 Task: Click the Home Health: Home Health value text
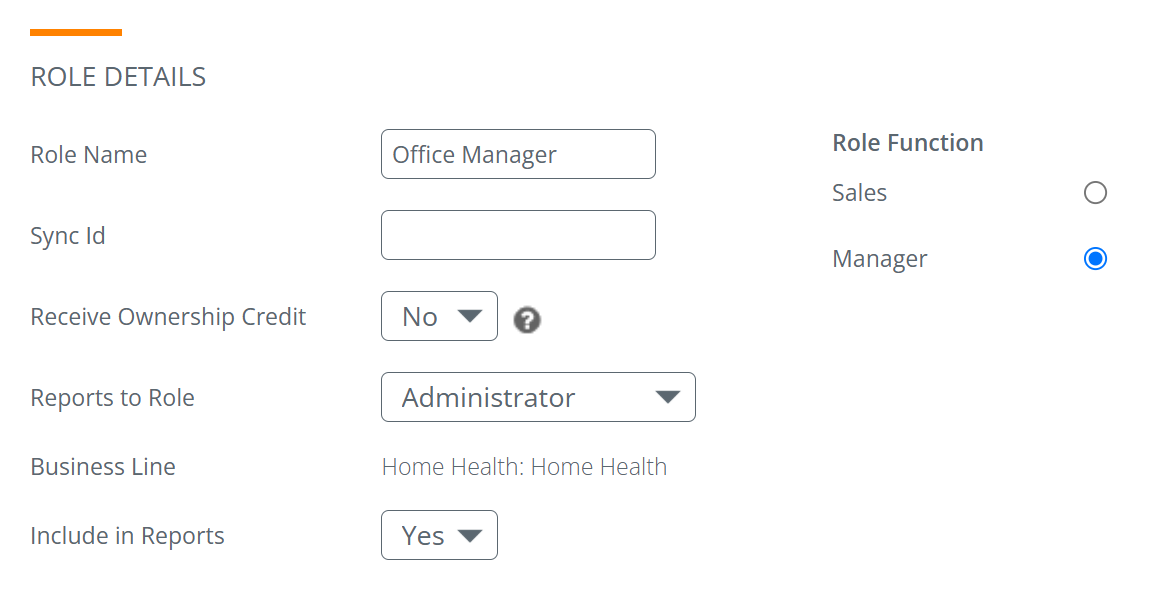(524, 467)
